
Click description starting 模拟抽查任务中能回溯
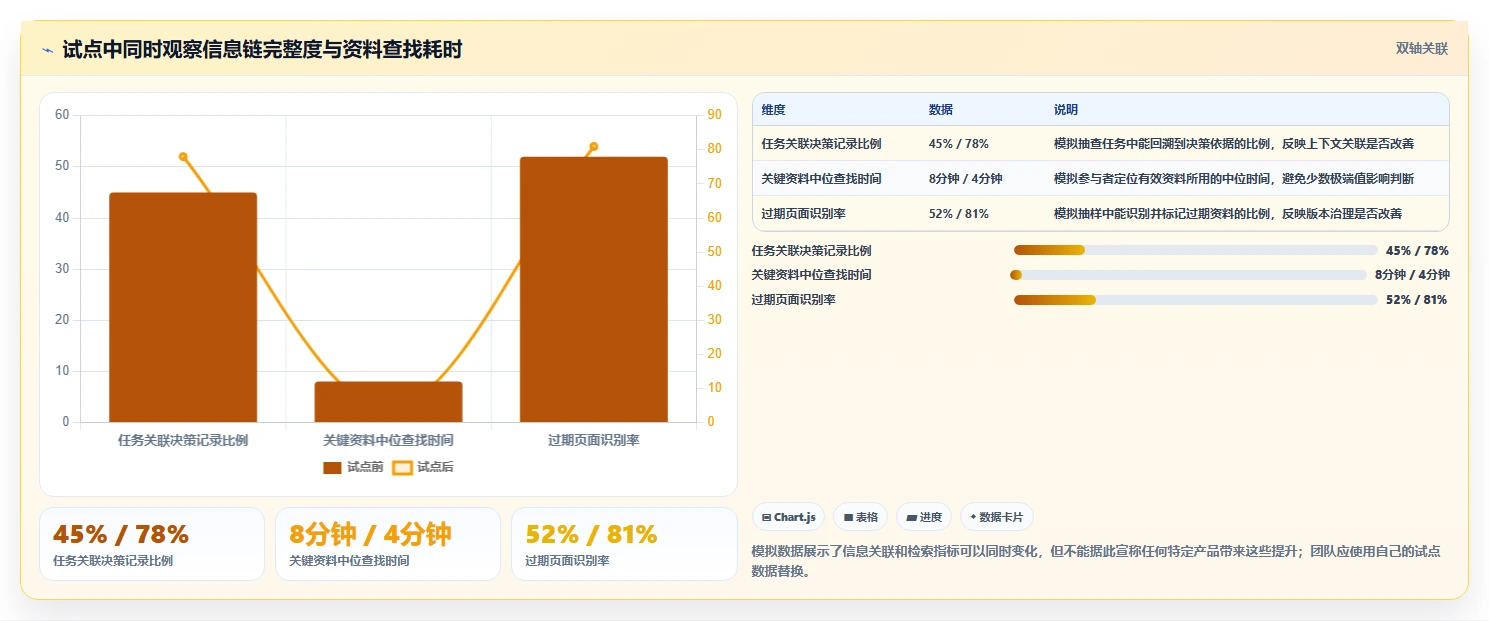[x=1233, y=144]
